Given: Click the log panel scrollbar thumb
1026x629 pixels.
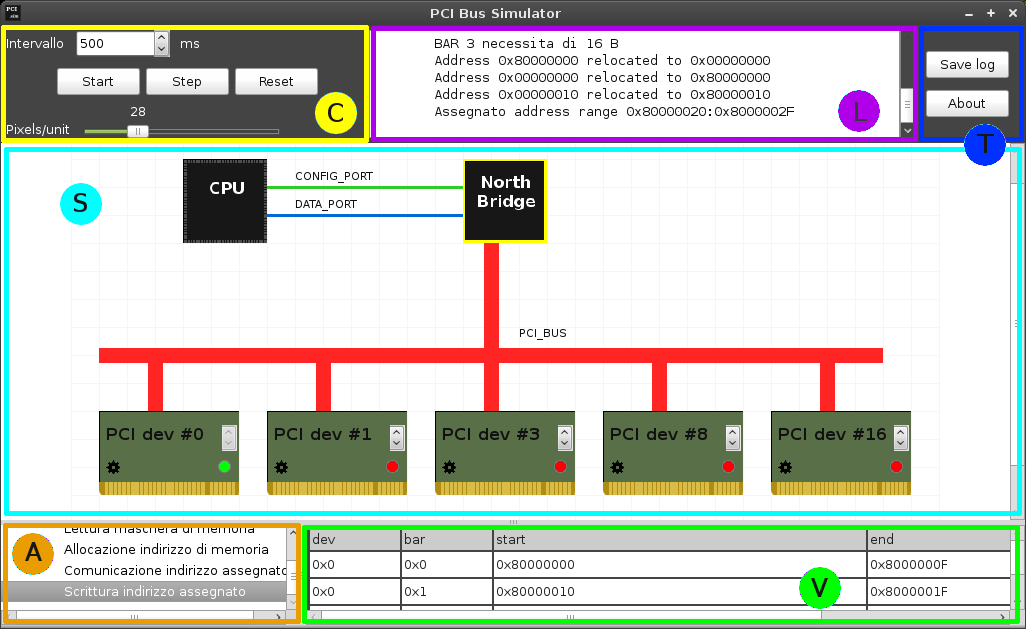Looking at the screenshot, I should point(907,105).
